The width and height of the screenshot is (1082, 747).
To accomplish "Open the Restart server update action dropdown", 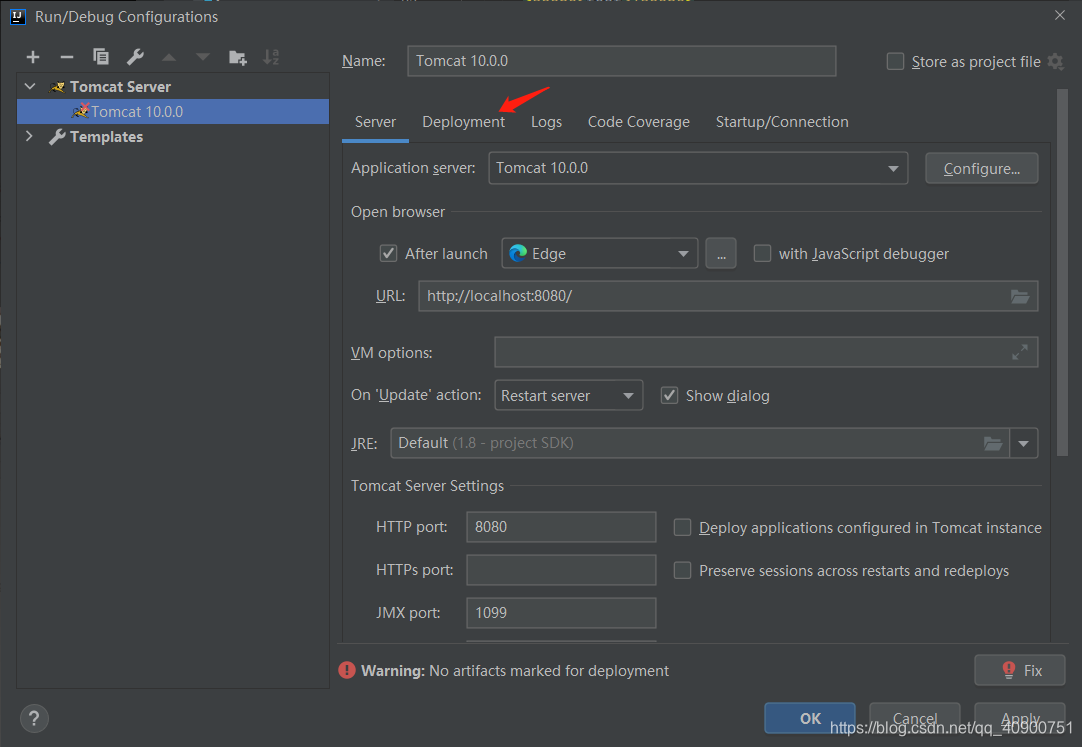I will (569, 395).
